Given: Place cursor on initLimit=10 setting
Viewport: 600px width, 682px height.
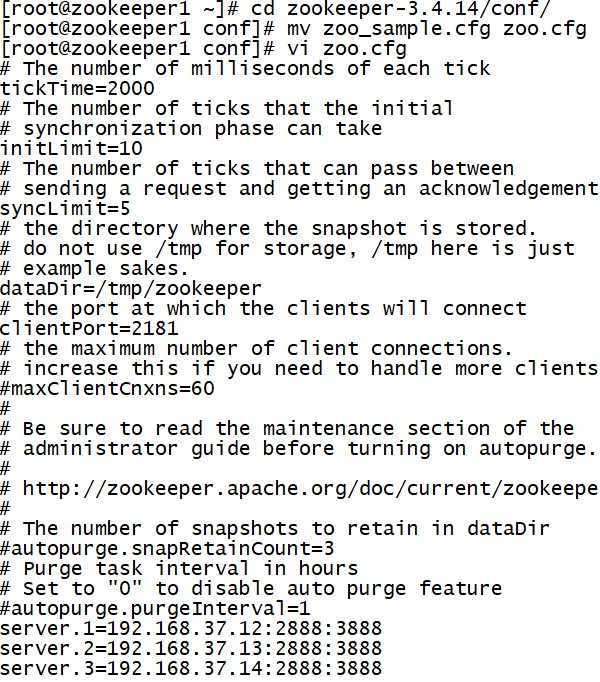Looking at the screenshot, I should click(71, 149).
